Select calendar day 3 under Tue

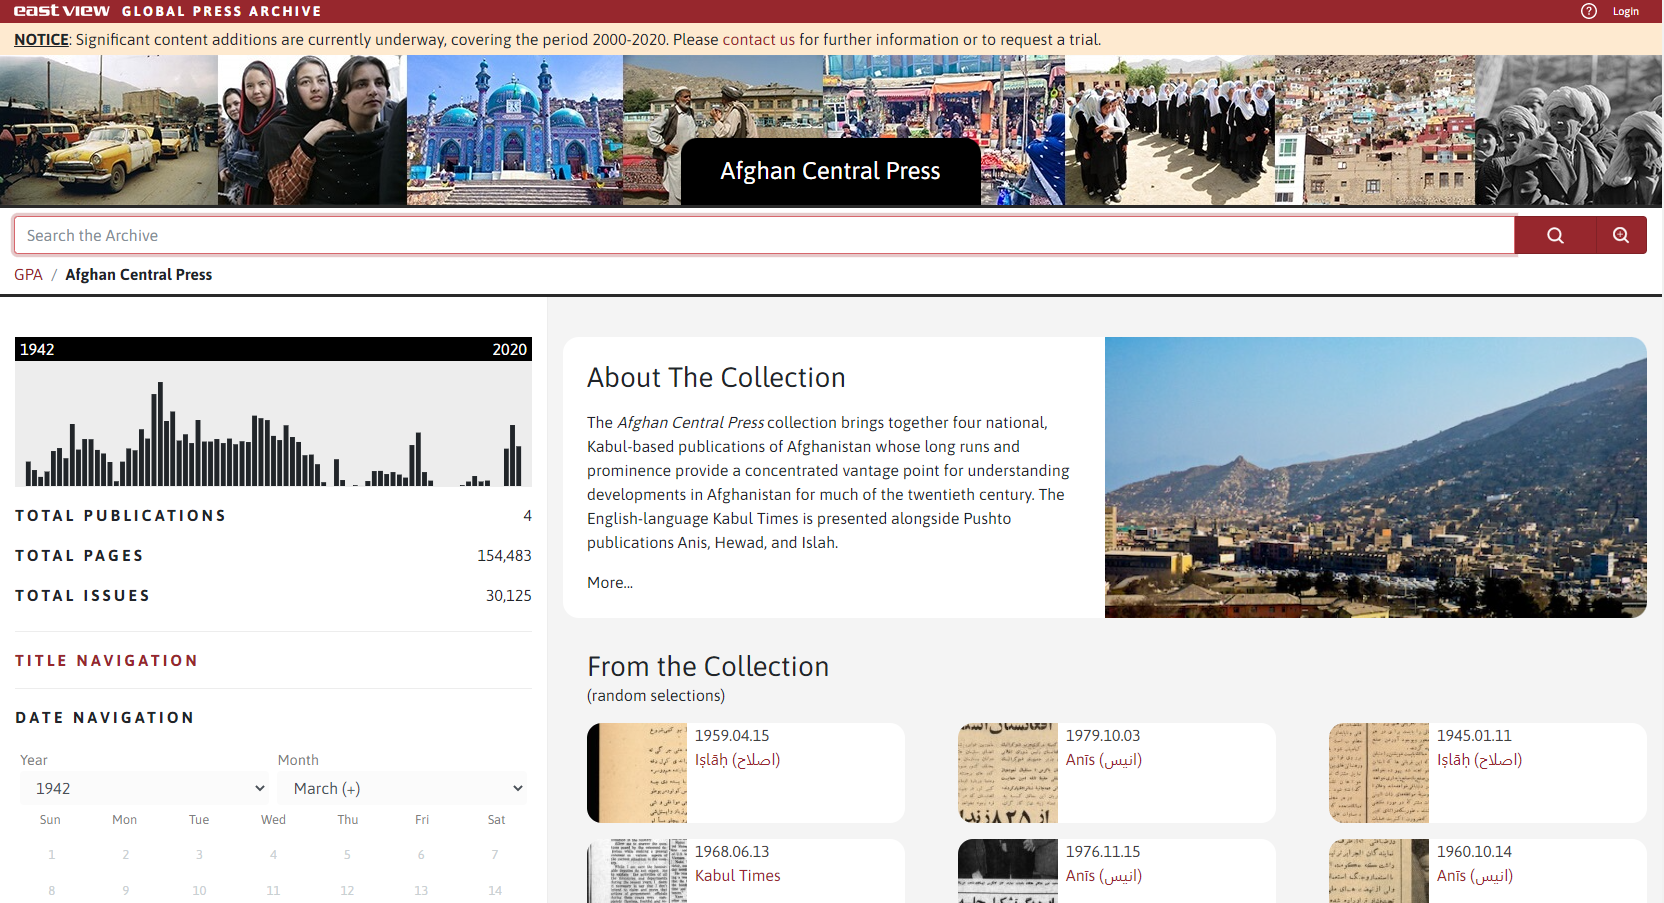click(x=199, y=854)
